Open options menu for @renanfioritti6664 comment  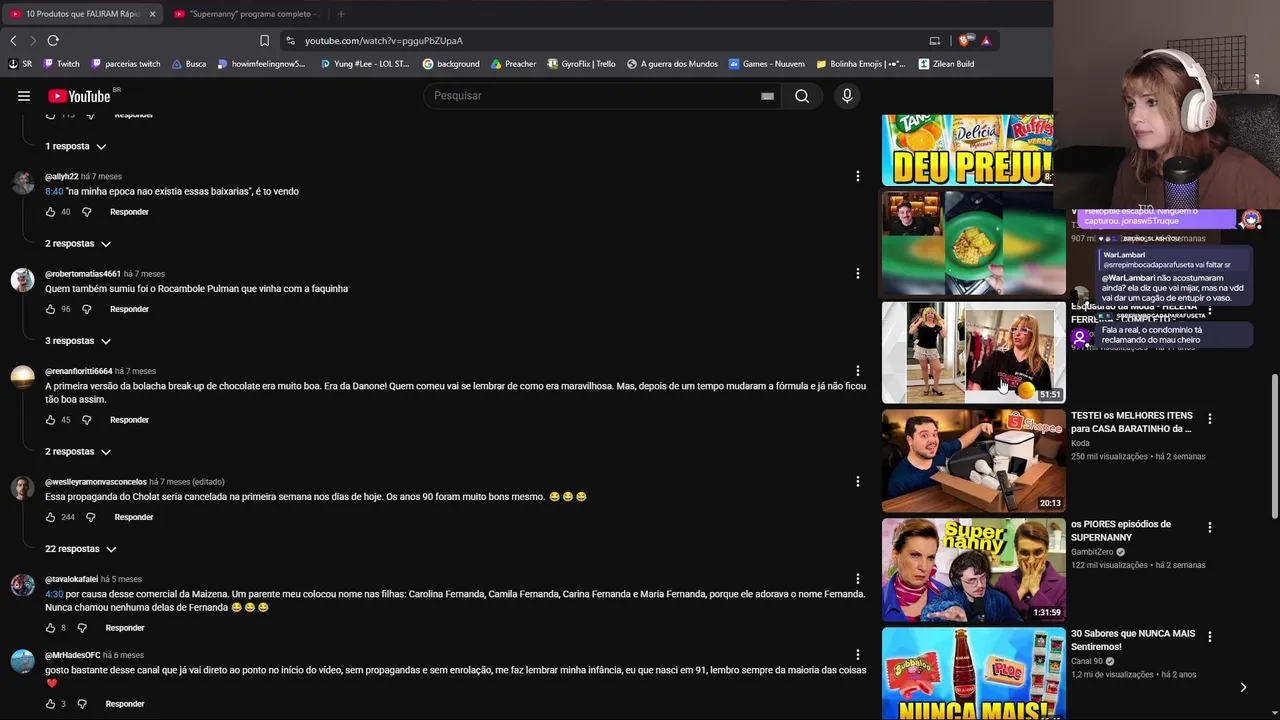pyautogui.click(x=857, y=371)
